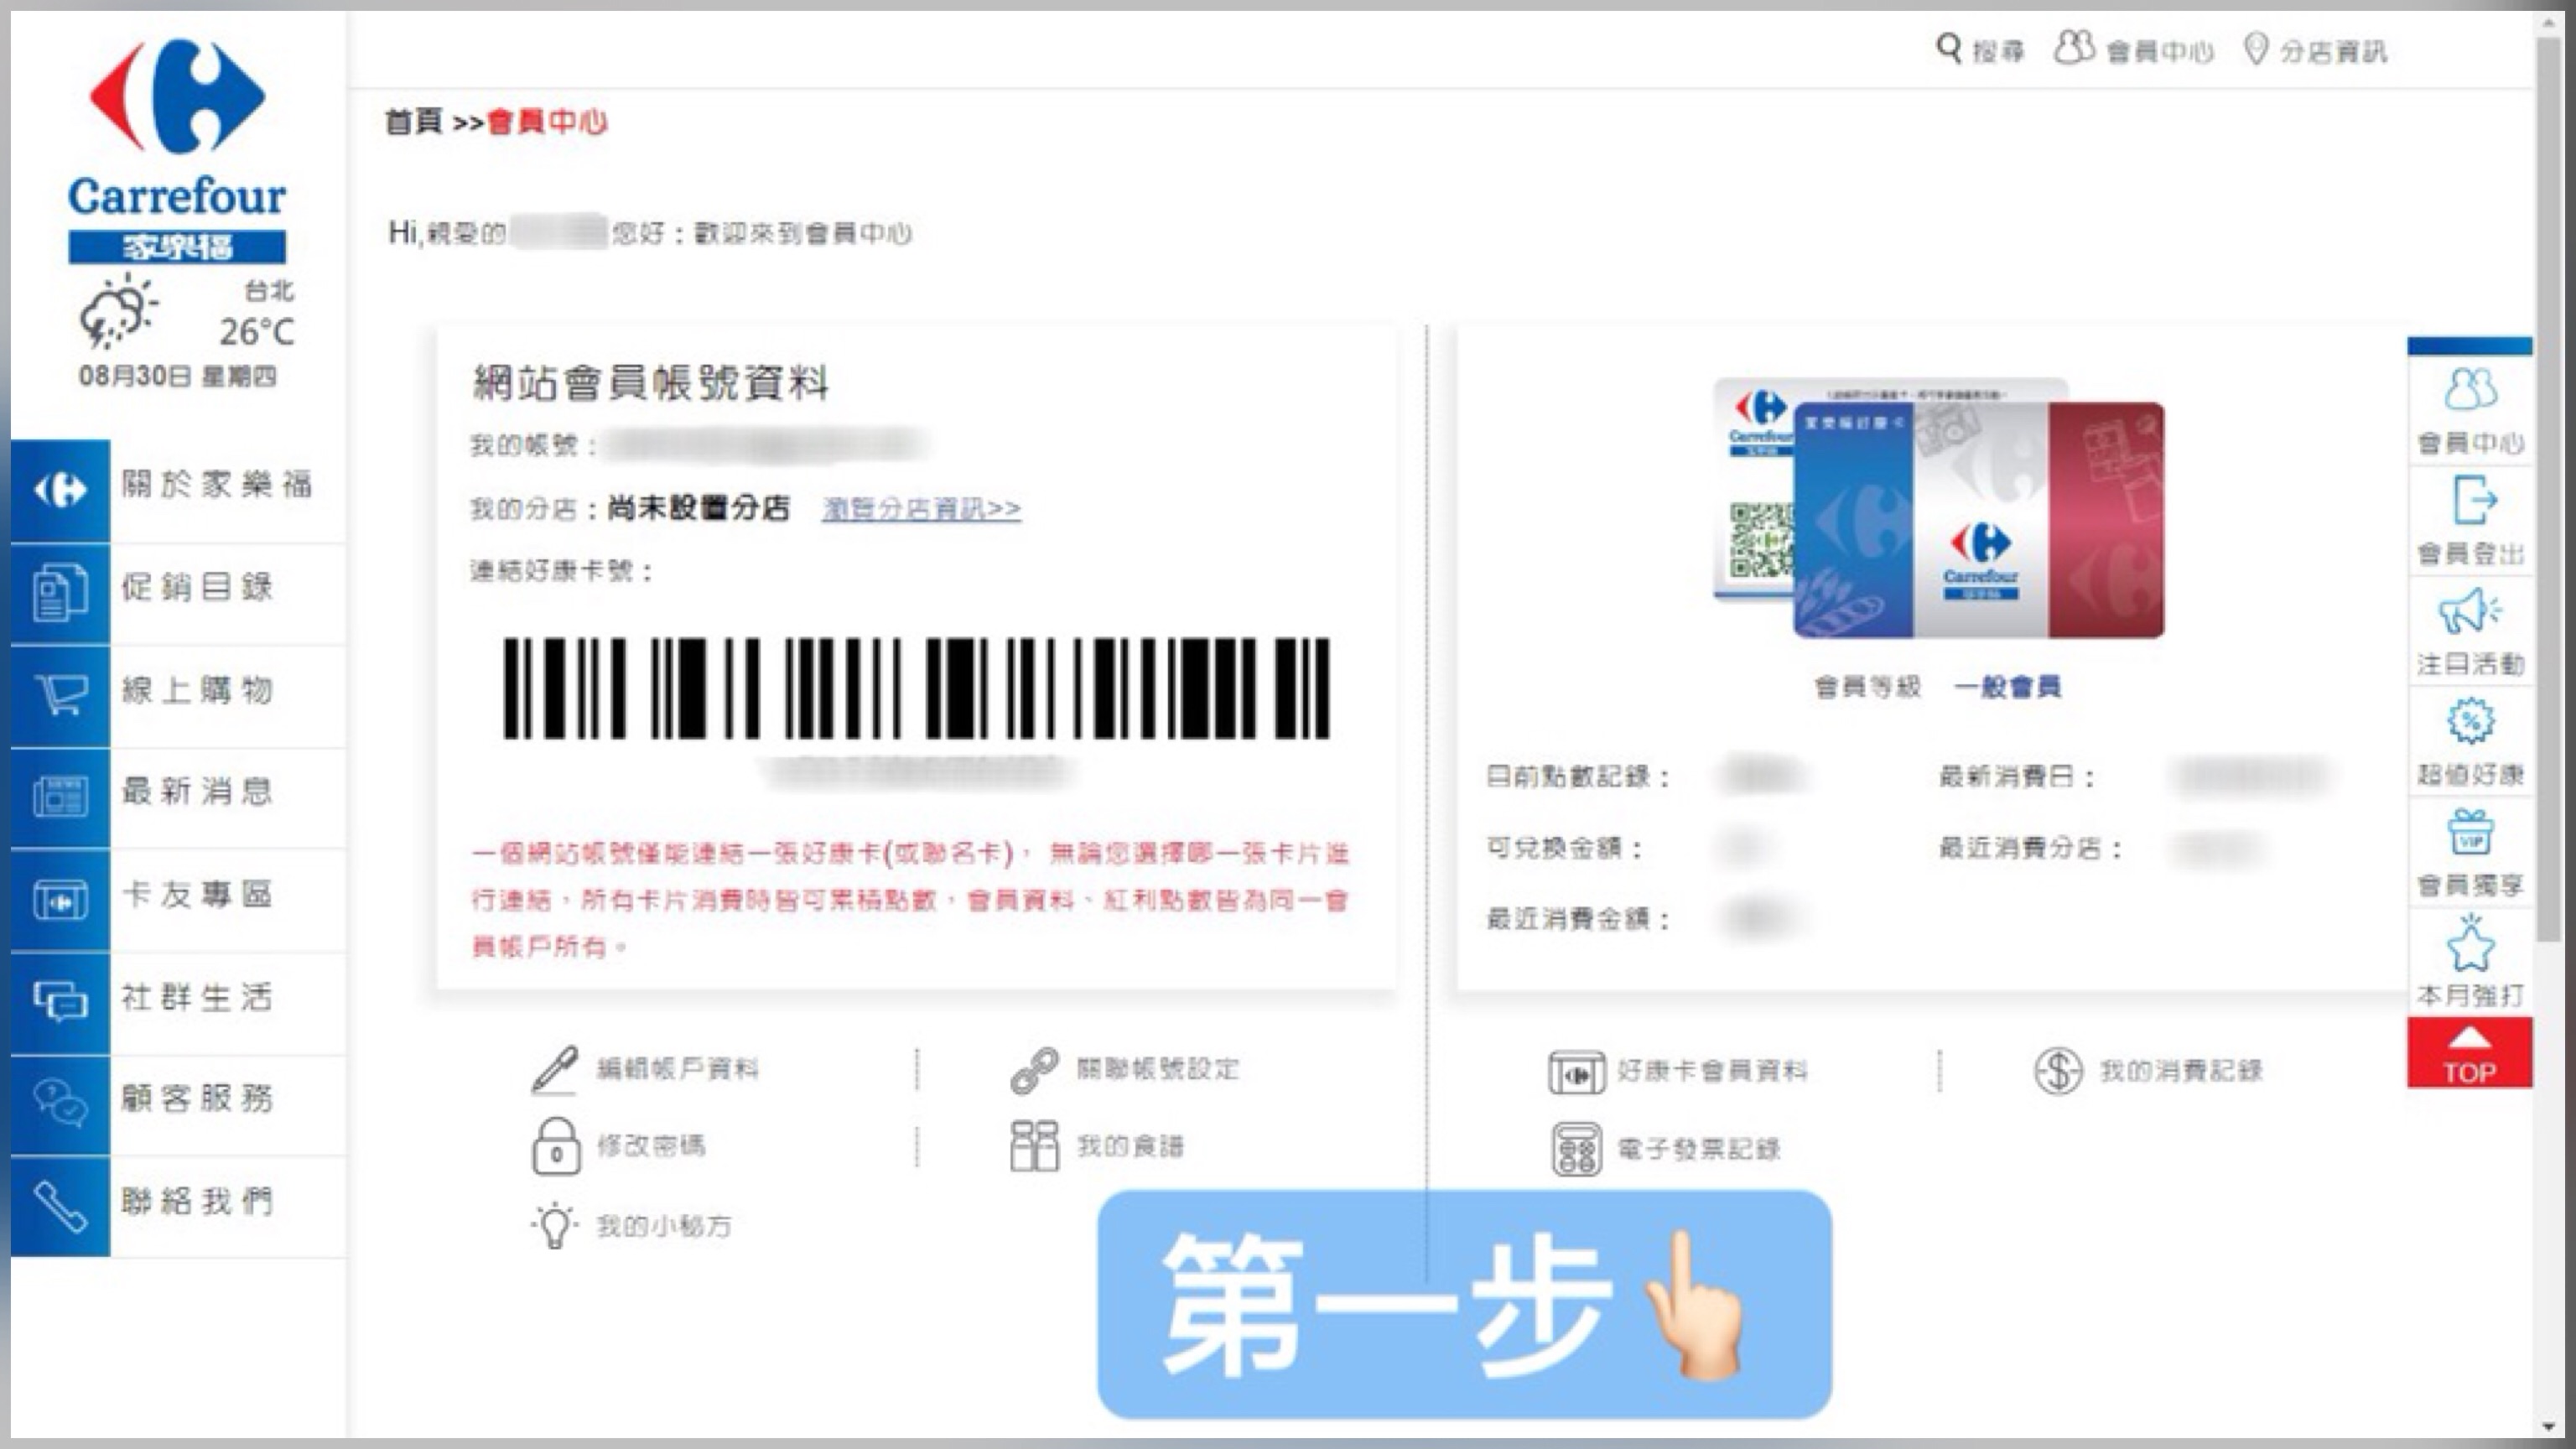Viewport: 2576px width, 1449px height.
Task: Click the date 08月30日 星期四
Action: point(177,377)
